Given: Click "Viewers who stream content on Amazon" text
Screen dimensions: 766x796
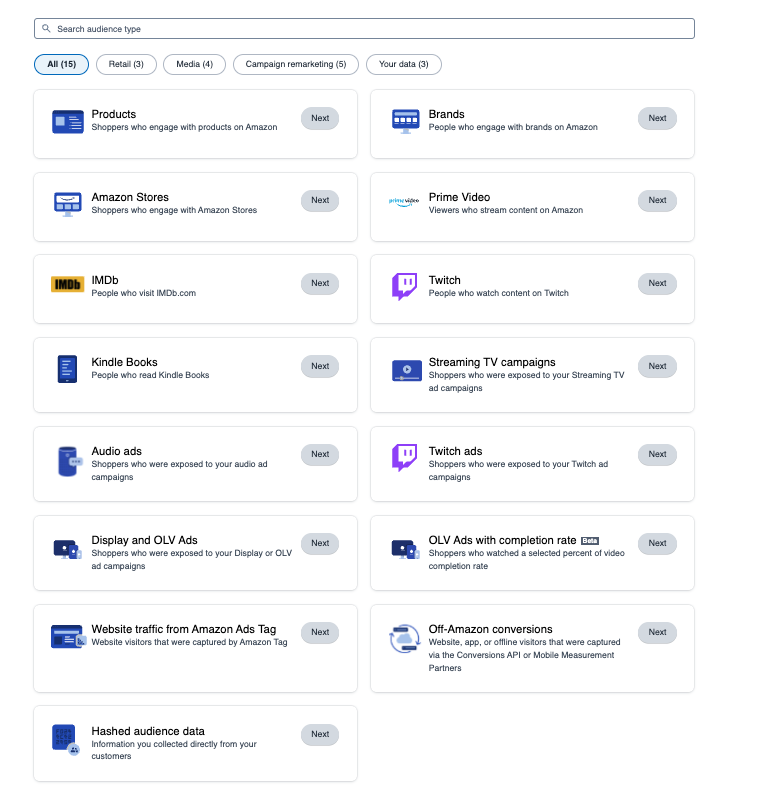Looking at the screenshot, I should [x=506, y=210].
